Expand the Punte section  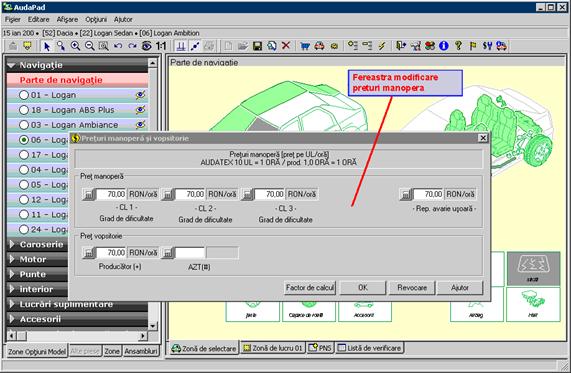[12, 274]
